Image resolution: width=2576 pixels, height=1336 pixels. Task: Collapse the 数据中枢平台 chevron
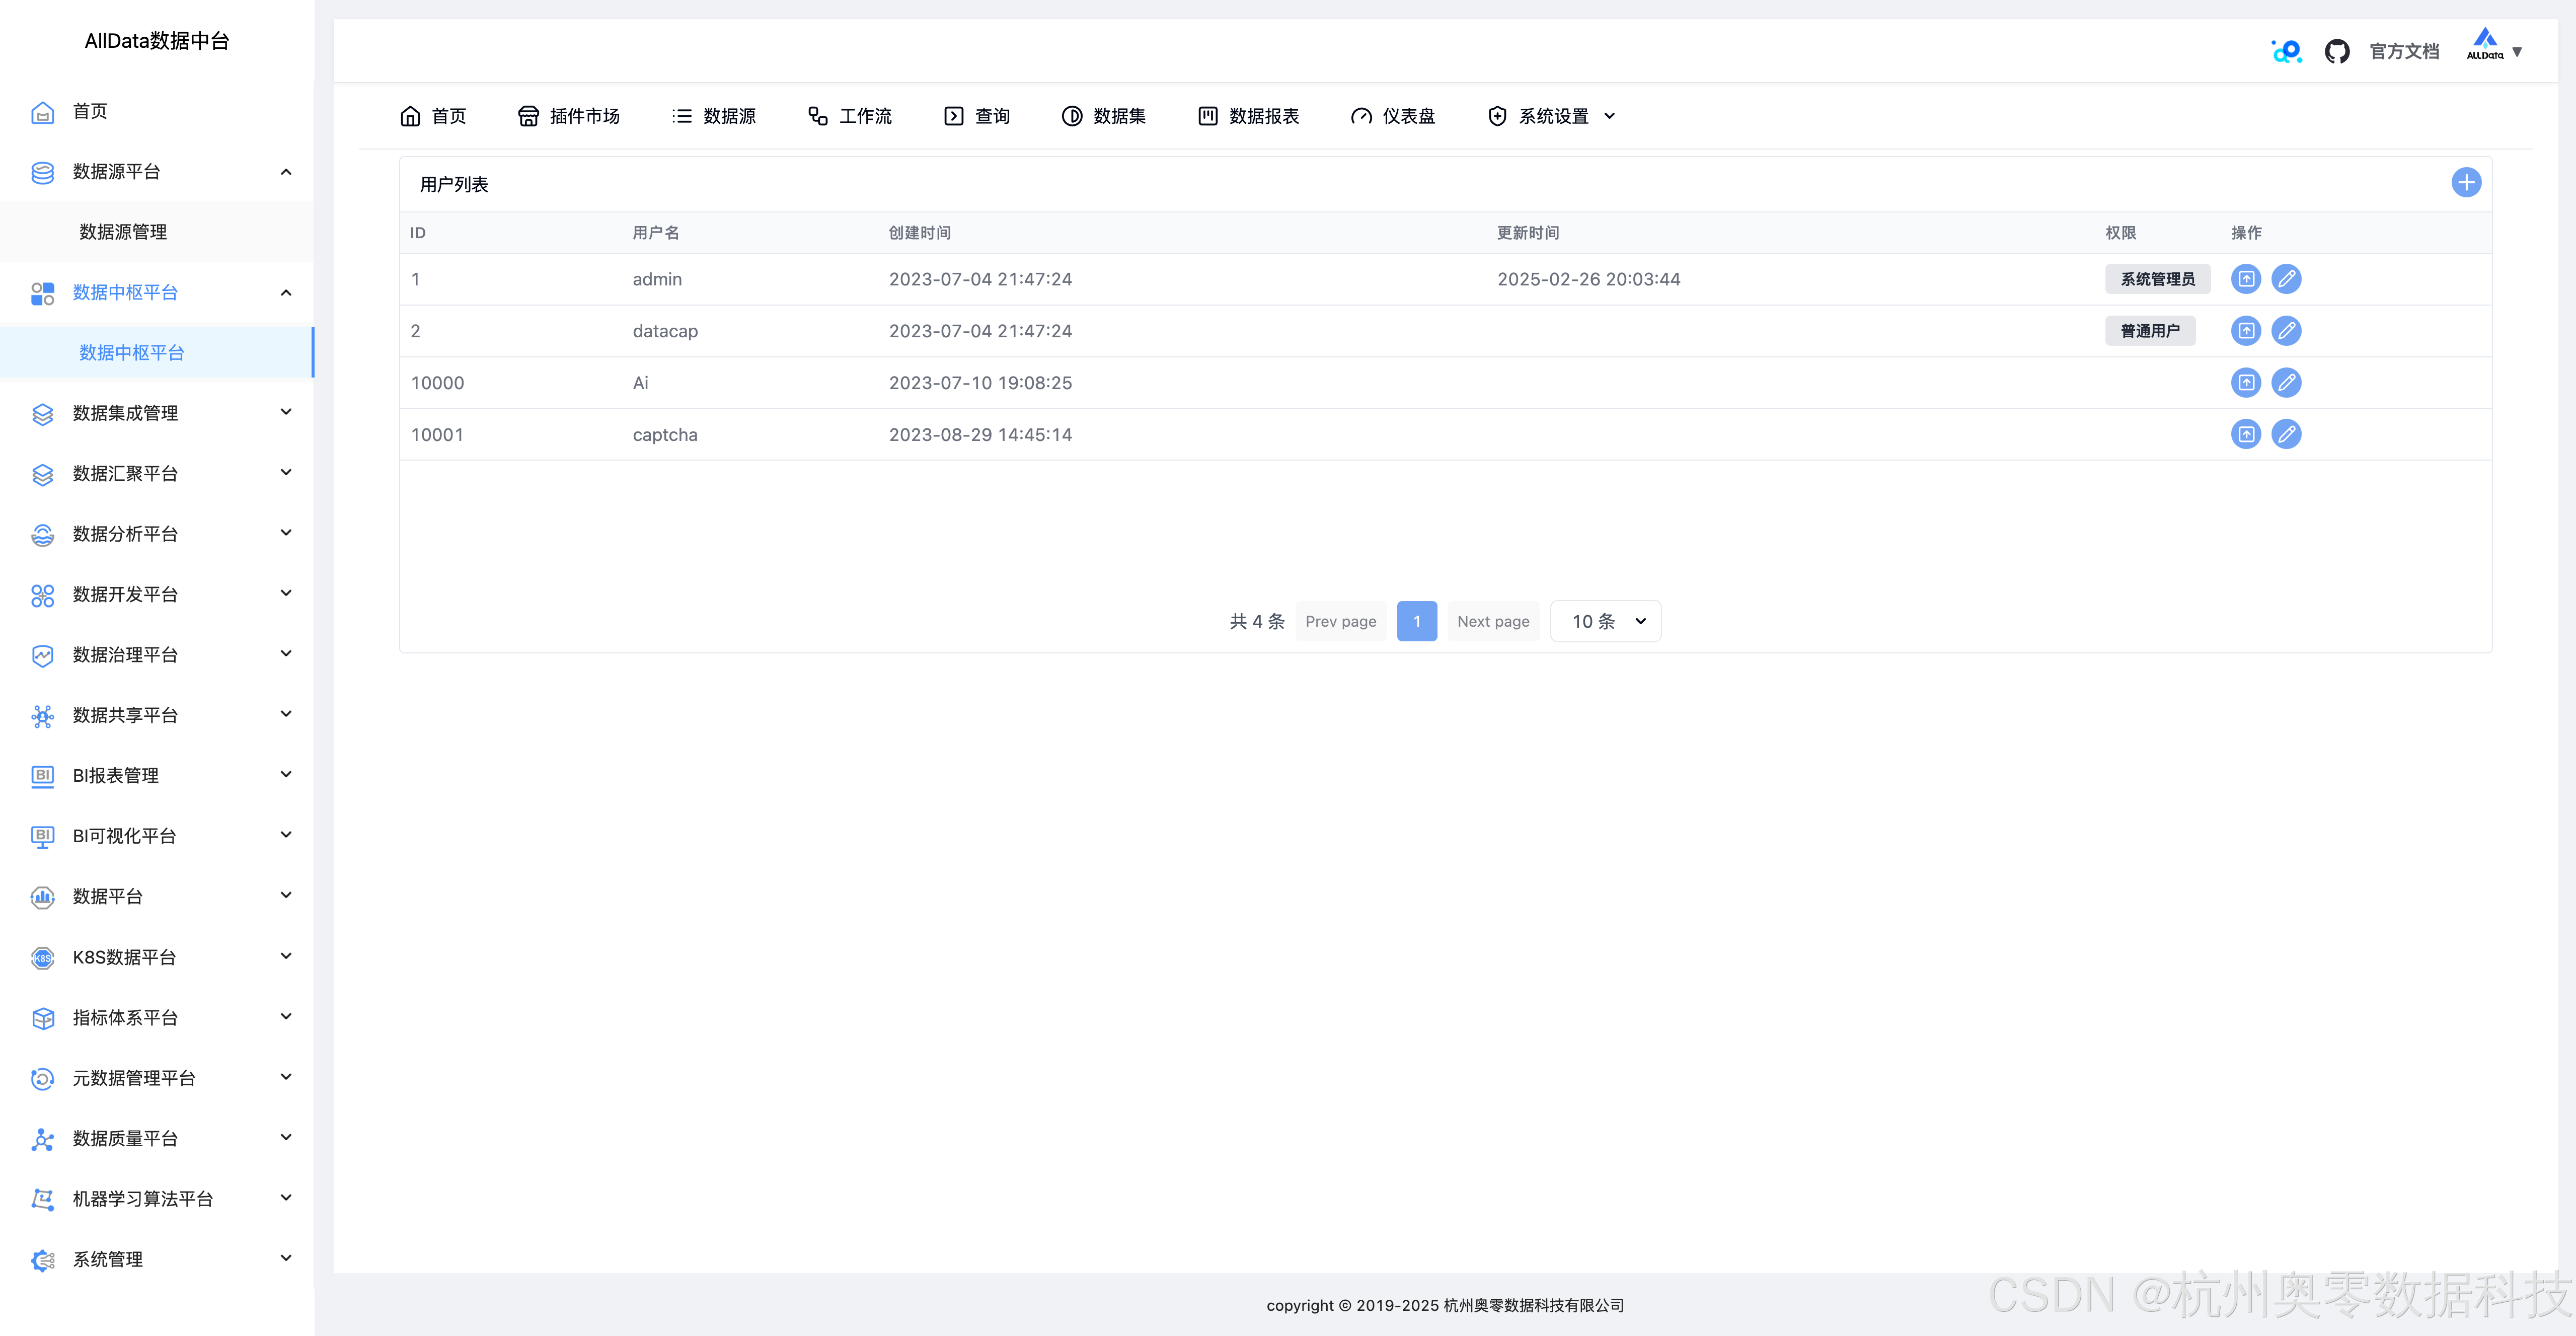coord(286,293)
